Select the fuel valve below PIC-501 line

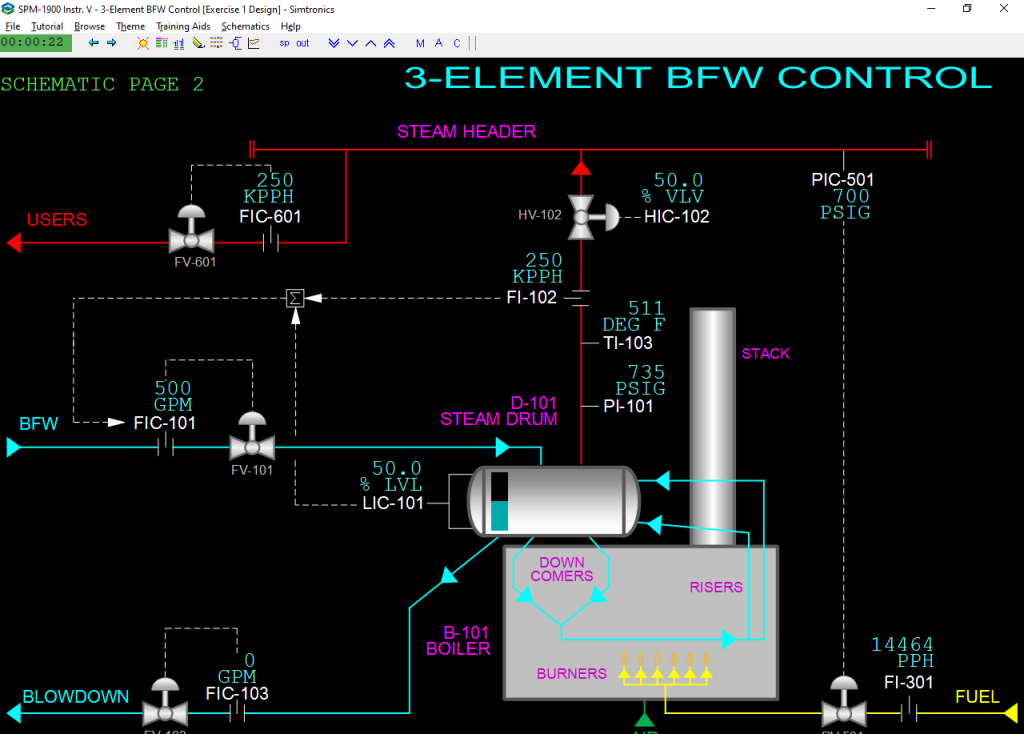844,702
